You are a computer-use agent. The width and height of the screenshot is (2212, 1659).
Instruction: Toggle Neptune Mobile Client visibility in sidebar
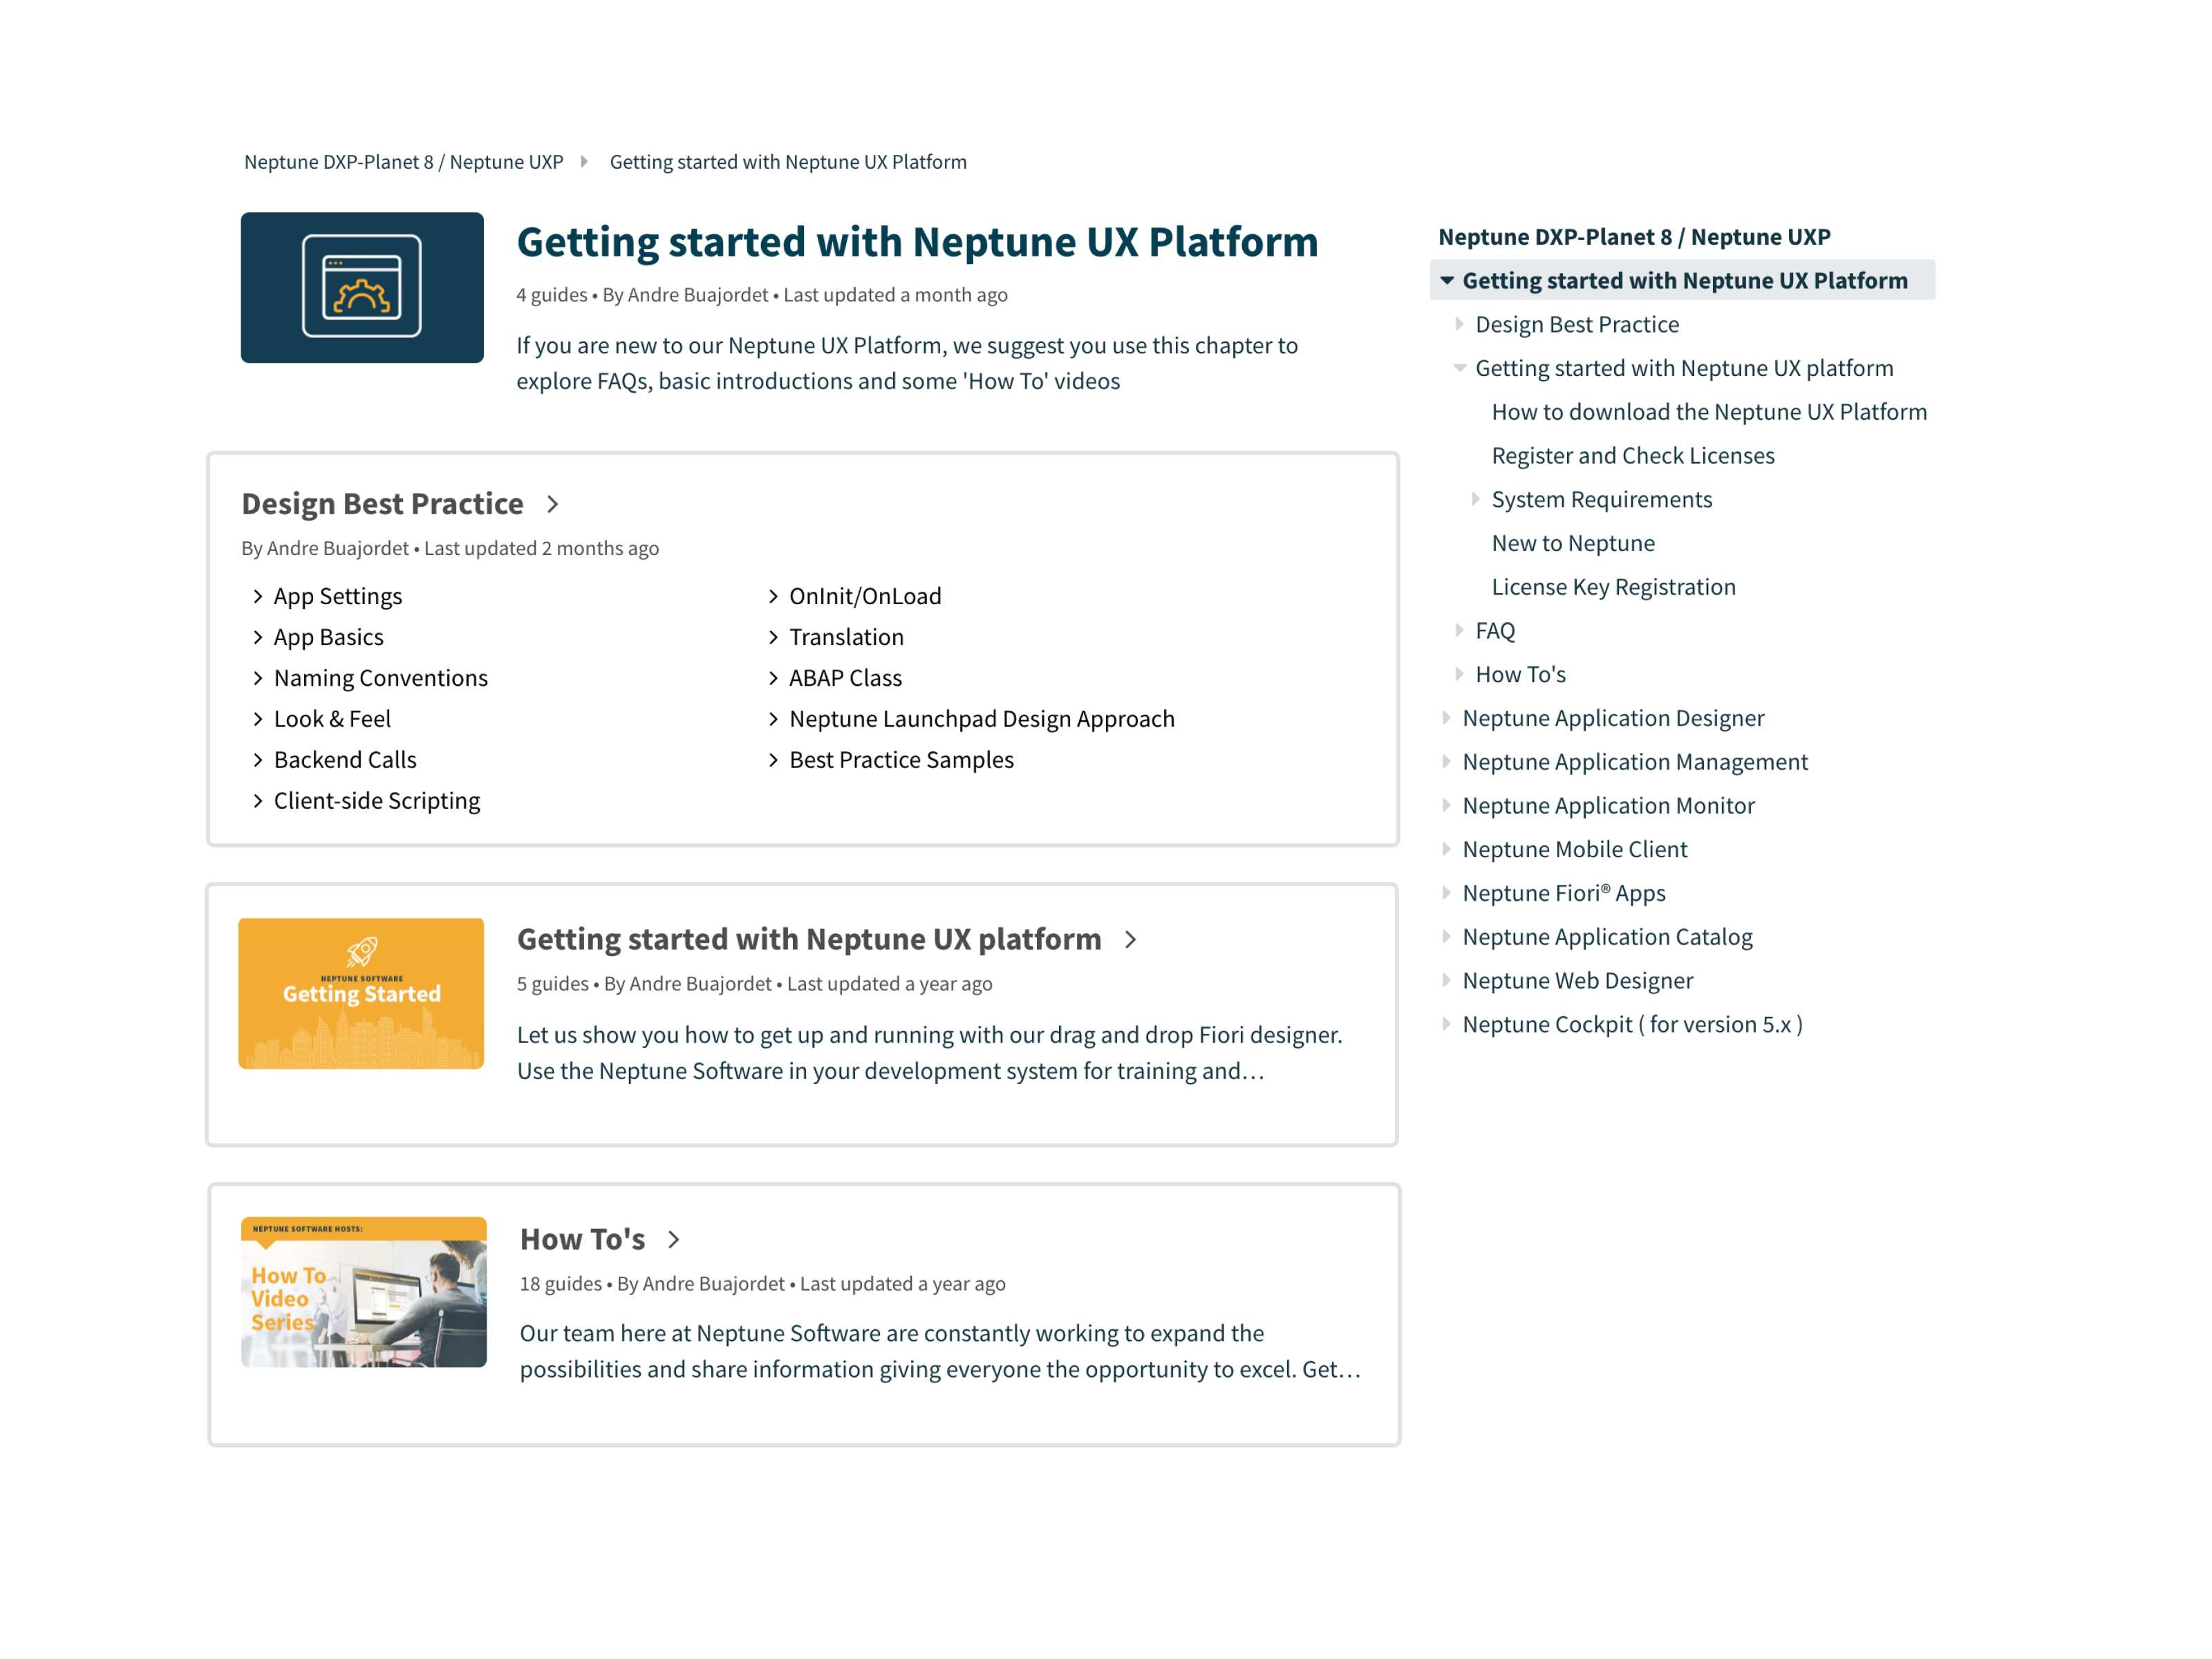pos(1451,849)
